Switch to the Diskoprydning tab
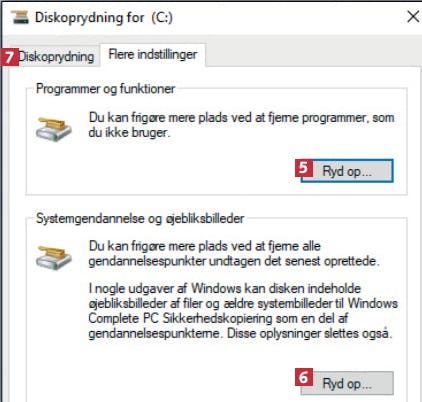422x402 pixels. [56, 56]
